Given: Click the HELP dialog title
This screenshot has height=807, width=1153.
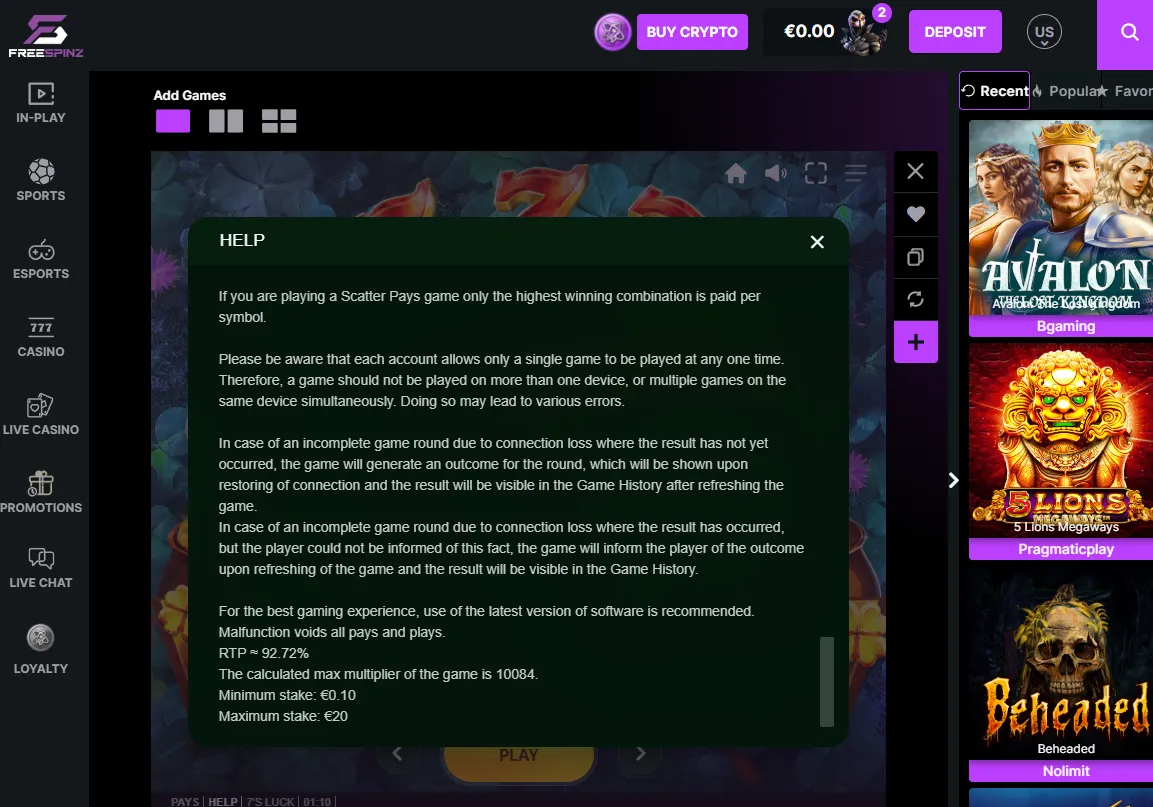Looking at the screenshot, I should click(x=242, y=240).
